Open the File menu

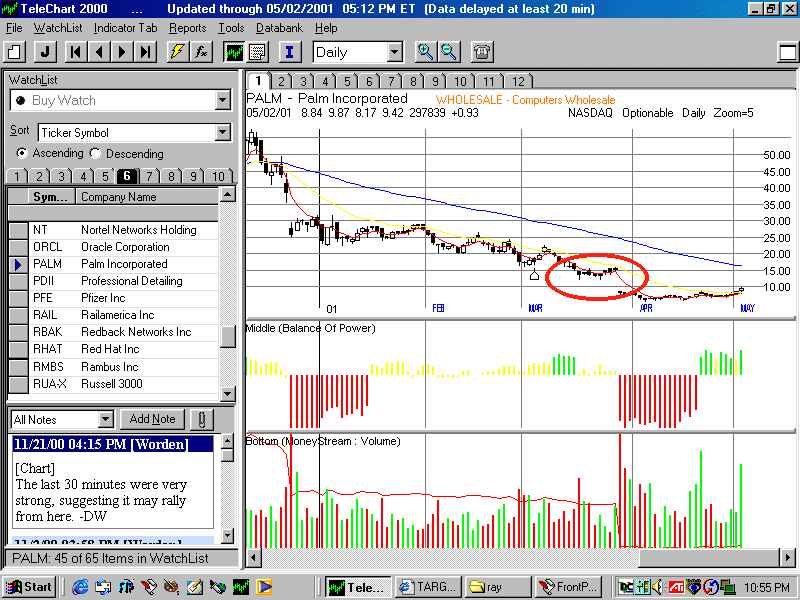(14, 28)
